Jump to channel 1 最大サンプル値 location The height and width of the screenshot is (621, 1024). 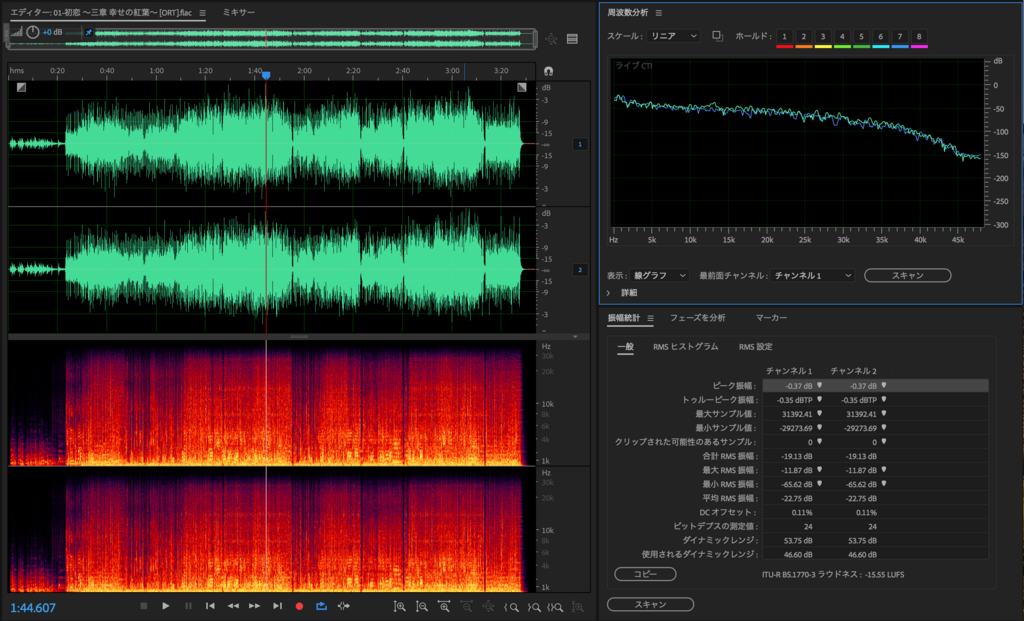pos(820,413)
